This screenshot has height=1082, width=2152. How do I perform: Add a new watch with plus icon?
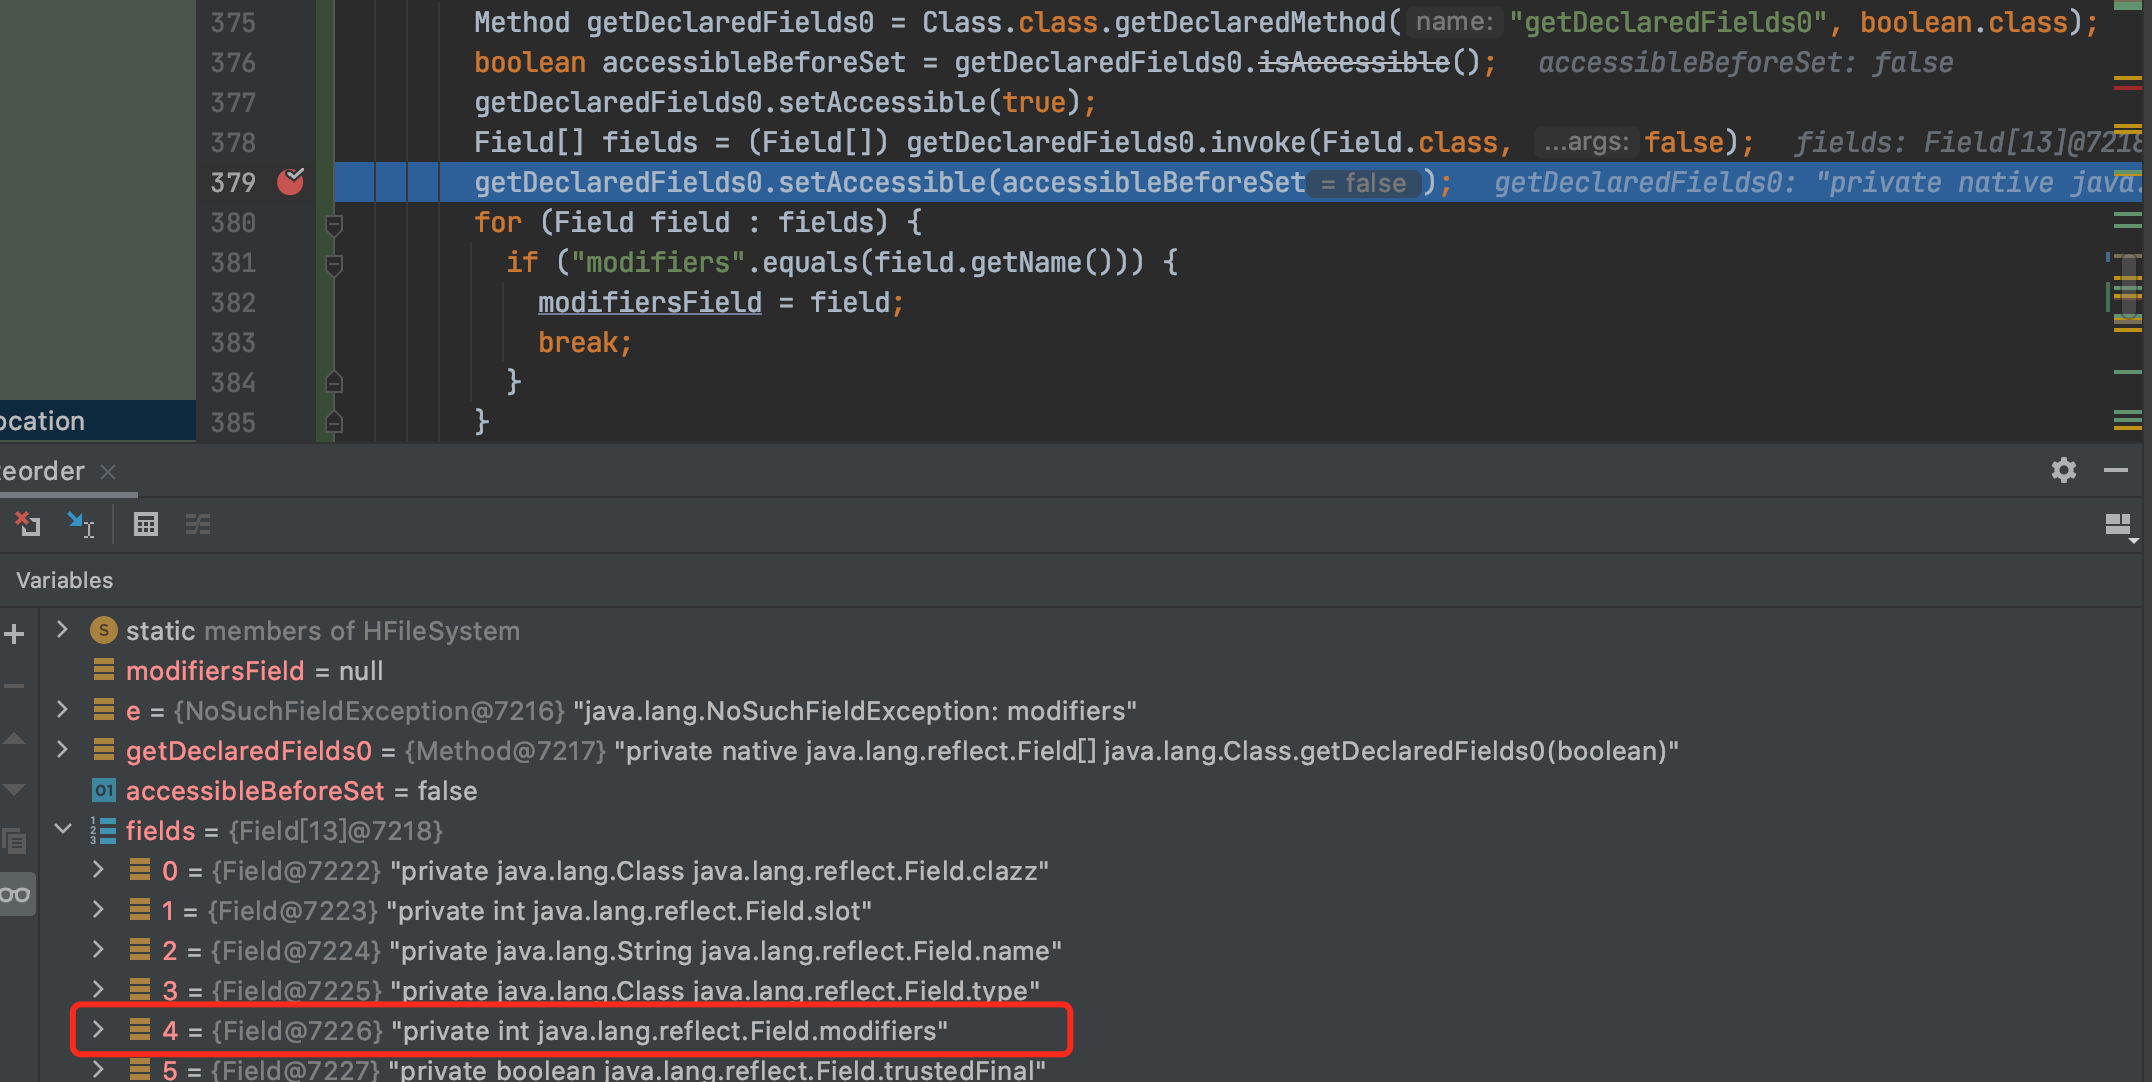pyautogui.click(x=15, y=634)
